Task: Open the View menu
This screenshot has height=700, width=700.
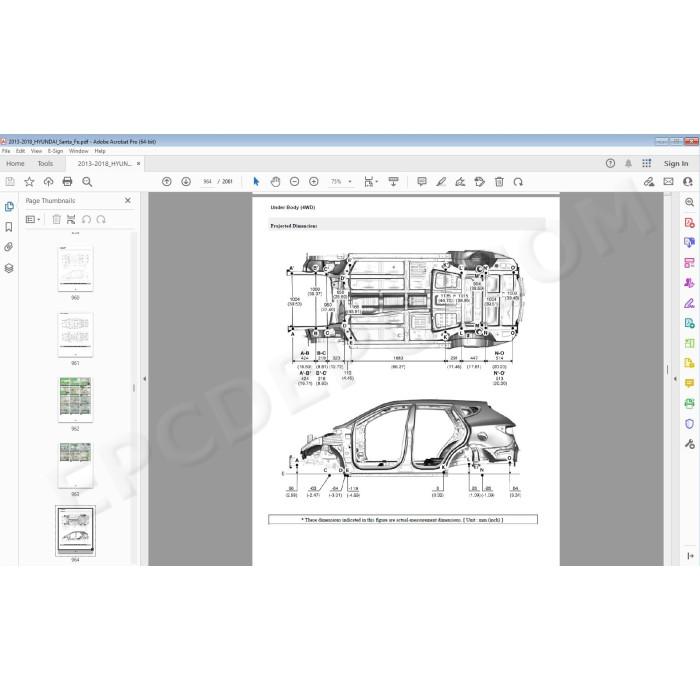Action: click(36, 151)
